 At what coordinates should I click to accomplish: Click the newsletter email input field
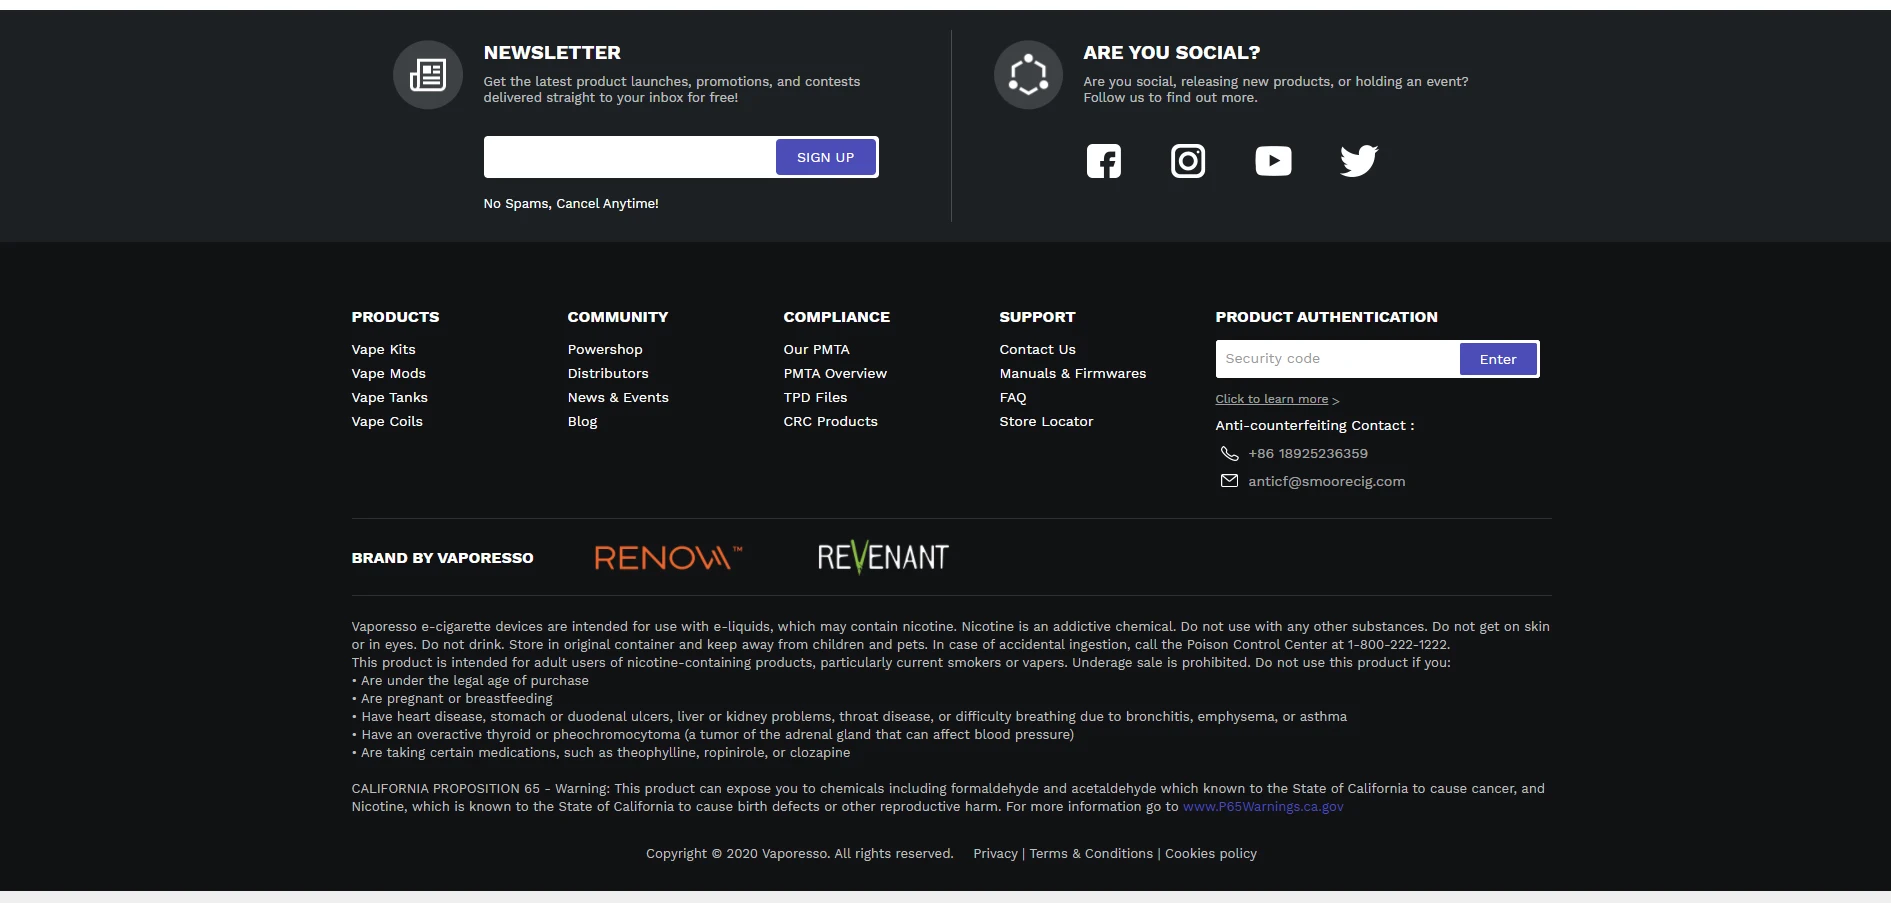[x=630, y=157]
